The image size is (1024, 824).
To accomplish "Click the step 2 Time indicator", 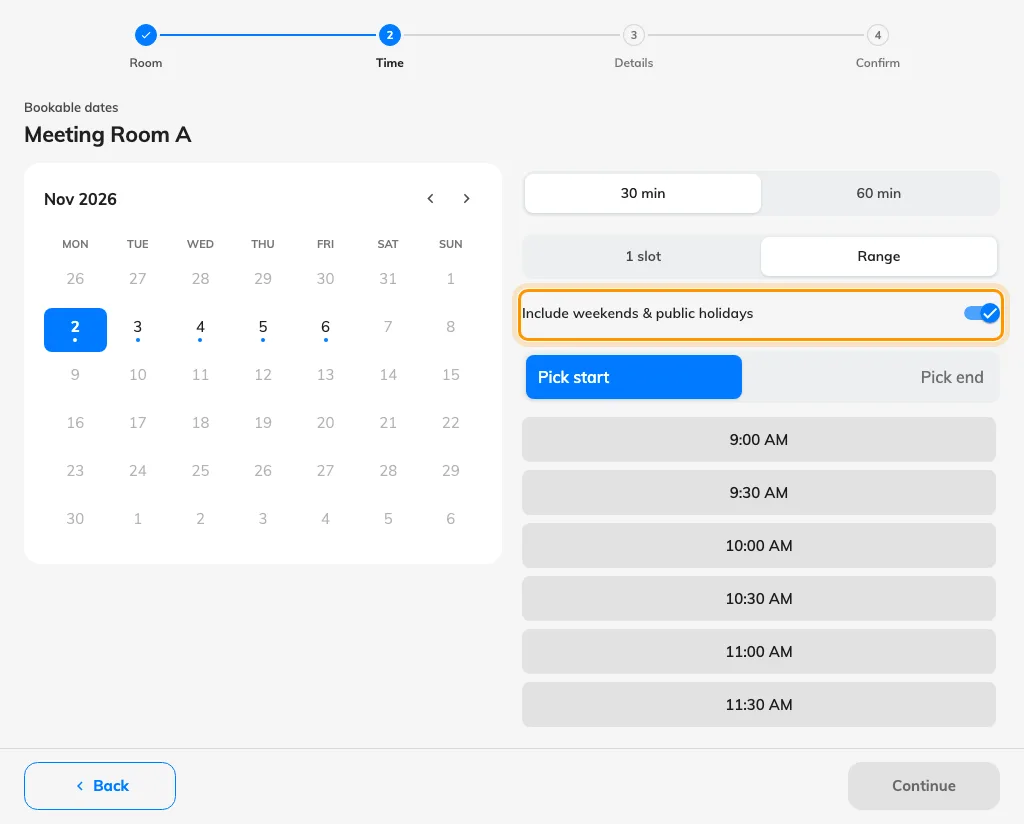I will (x=390, y=35).
